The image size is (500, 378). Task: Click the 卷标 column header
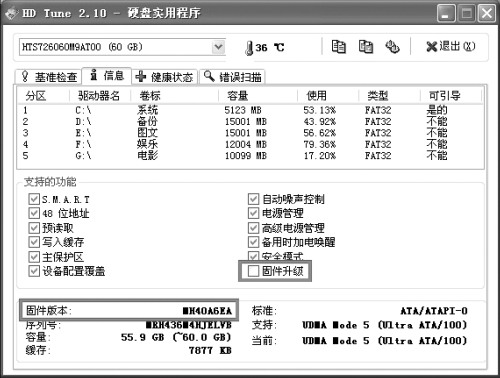coord(174,96)
